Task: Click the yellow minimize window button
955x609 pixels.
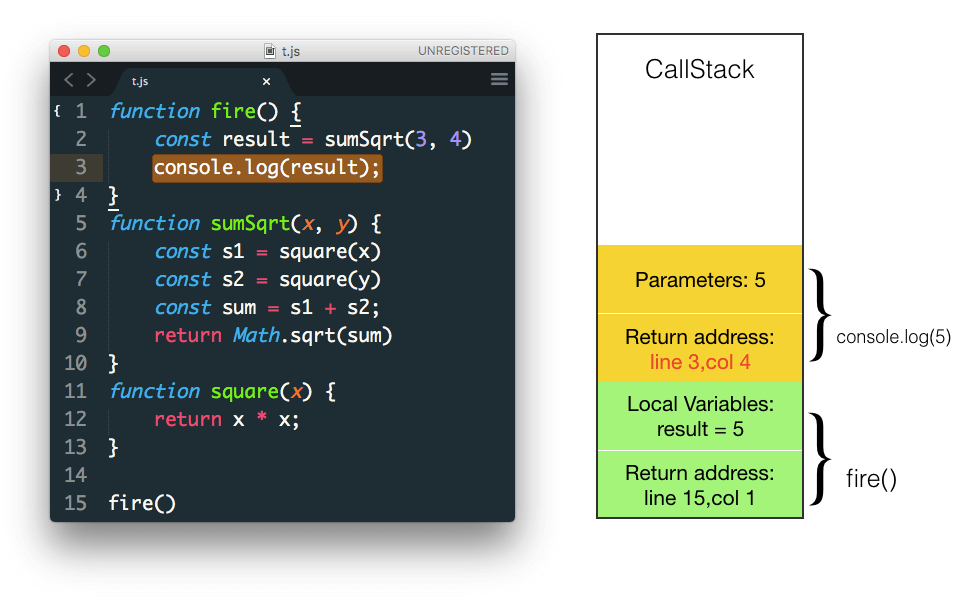Action: [x=84, y=51]
